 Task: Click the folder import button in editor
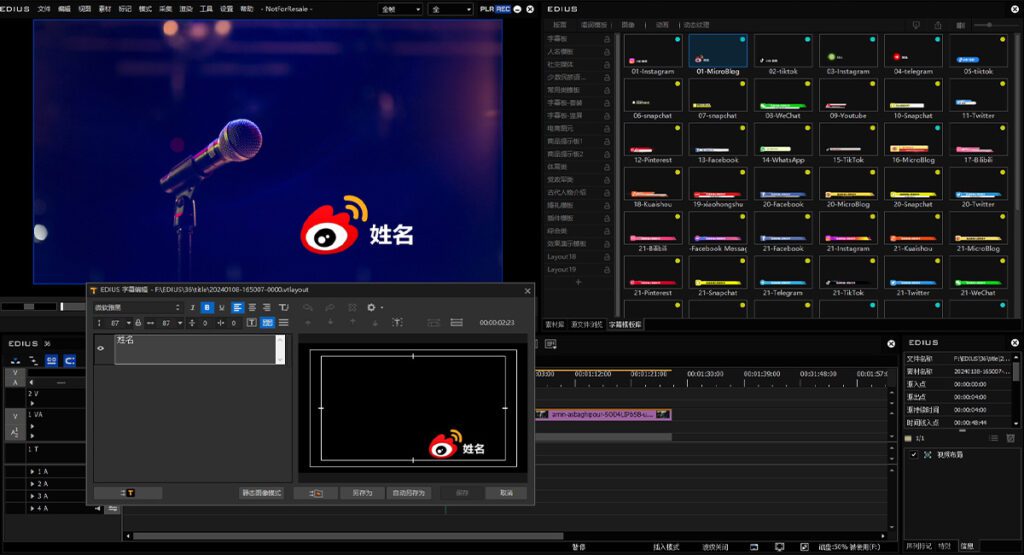tap(315, 493)
